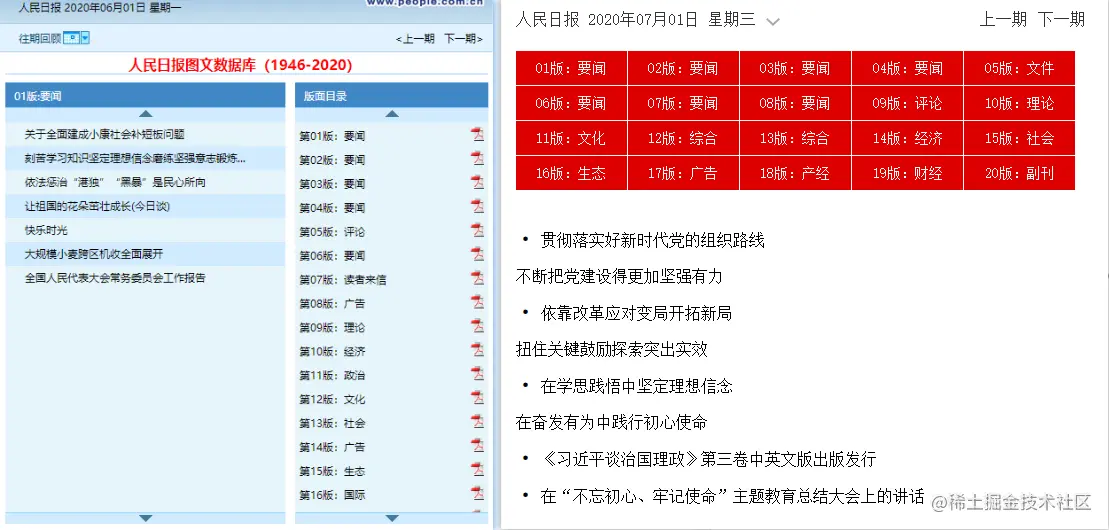Select red tab 18版：产经
This screenshot has width=1109, height=530.
795,173
